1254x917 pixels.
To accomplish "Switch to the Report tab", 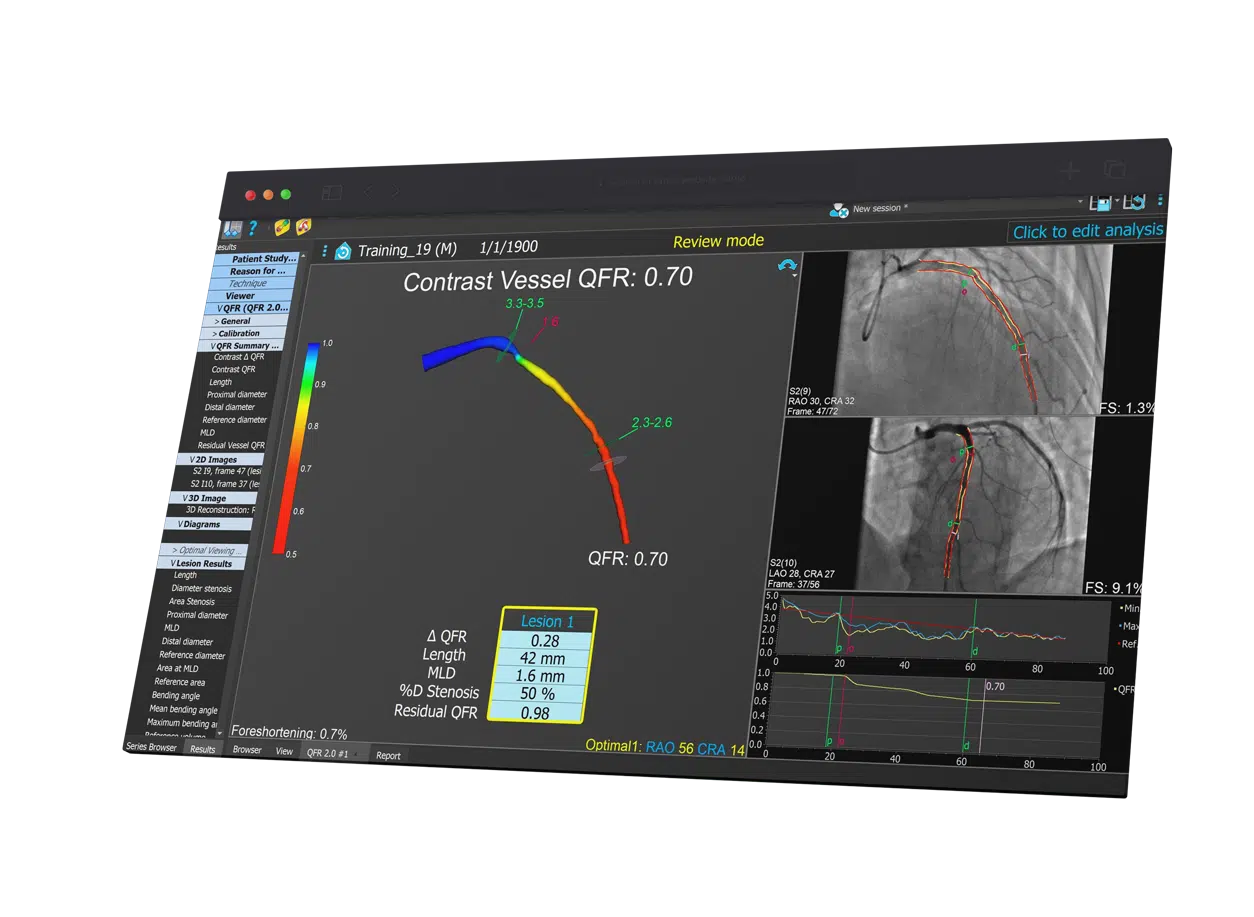I will pyautogui.click(x=388, y=756).
